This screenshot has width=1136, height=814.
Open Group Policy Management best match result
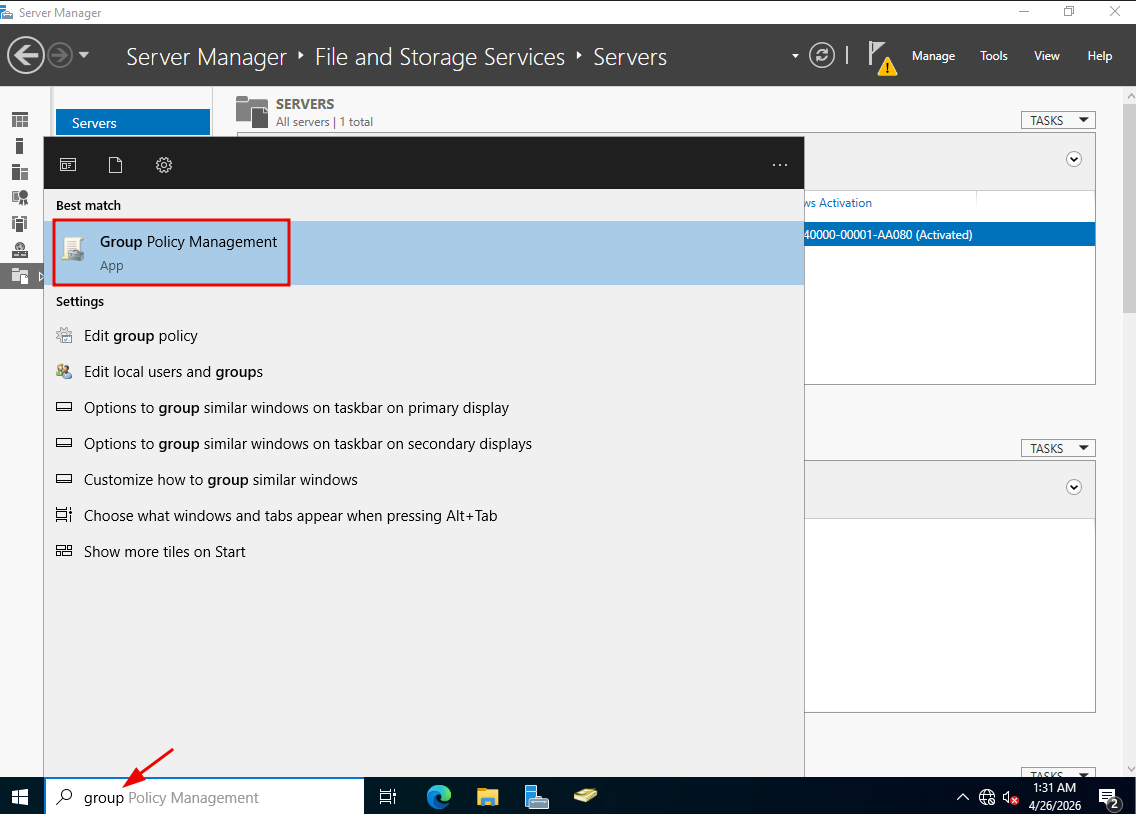click(x=424, y=253)
